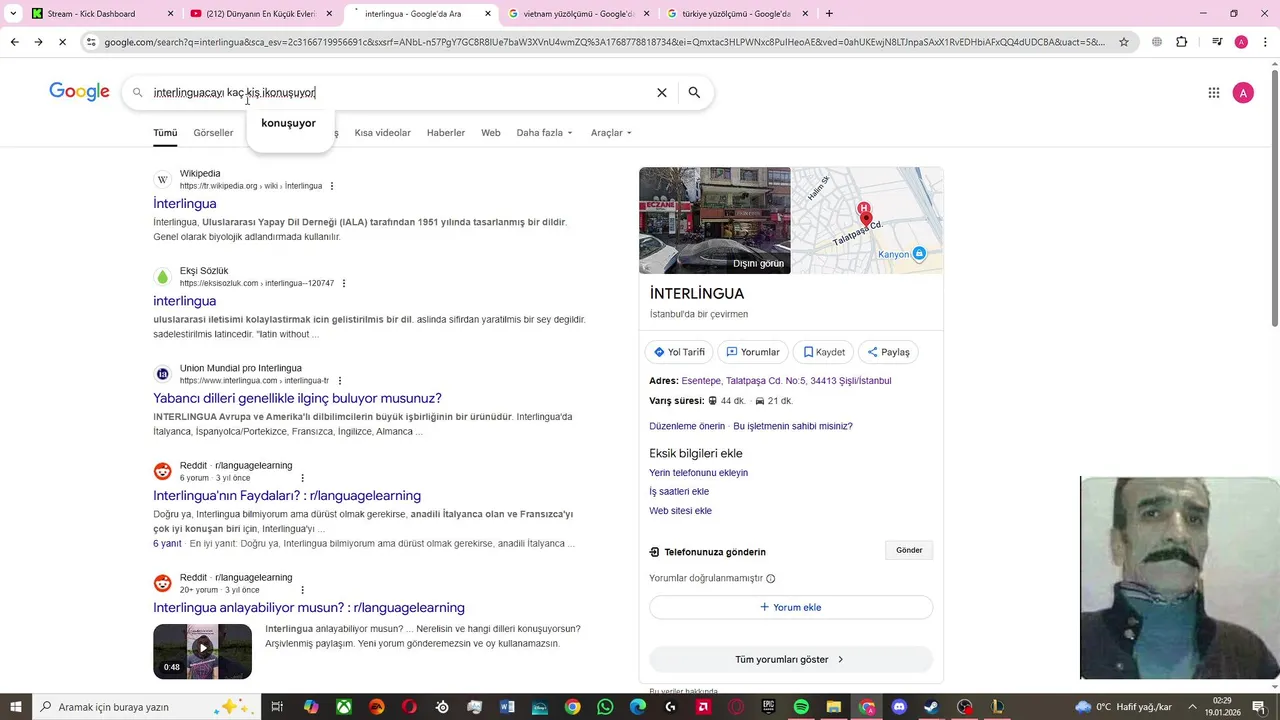The width and height of the screenshot is (1280, 720).
Task: Open the Discord taskbar icon
Action: [x=899, y=707]
